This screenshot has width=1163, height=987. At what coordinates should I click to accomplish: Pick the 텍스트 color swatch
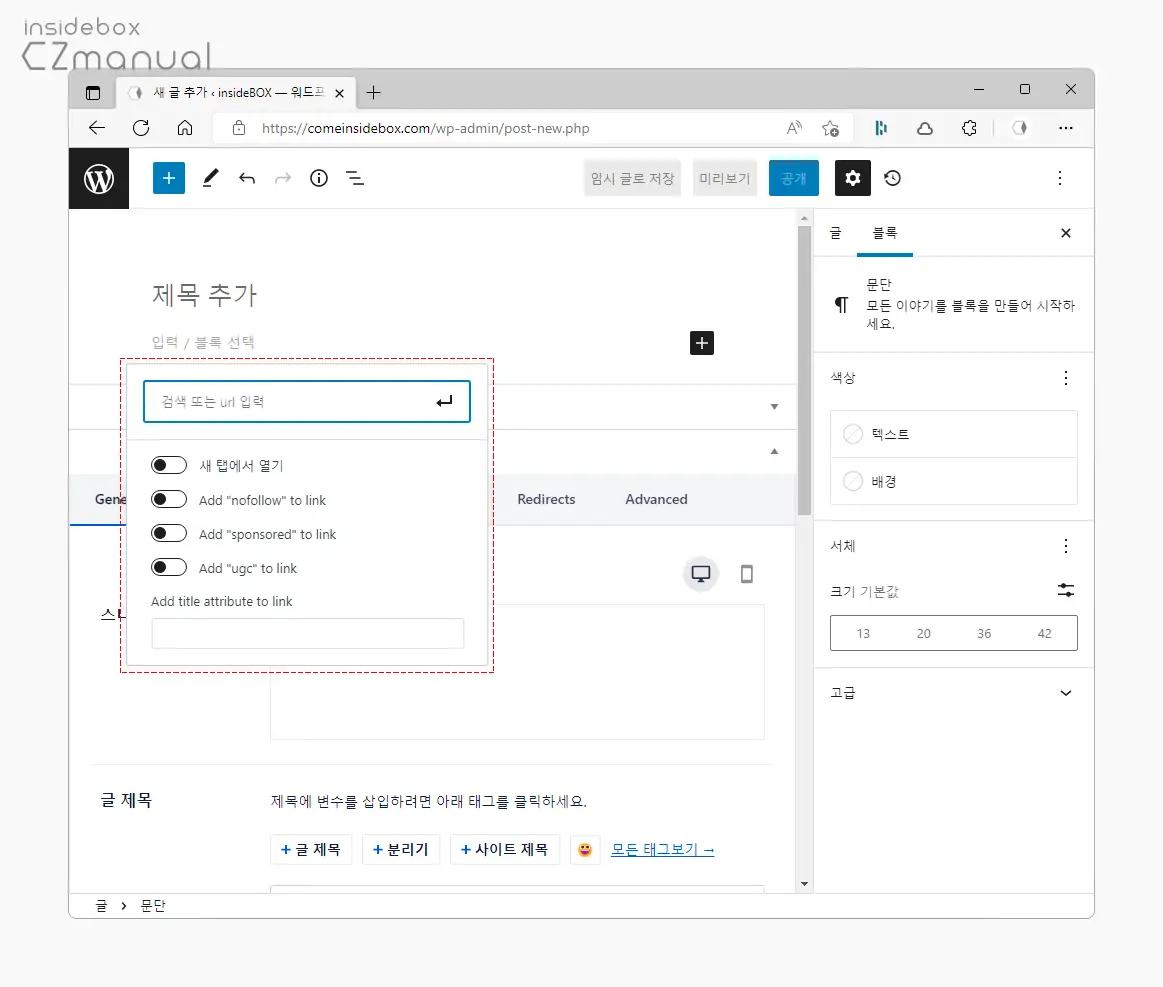pos(853,434)
